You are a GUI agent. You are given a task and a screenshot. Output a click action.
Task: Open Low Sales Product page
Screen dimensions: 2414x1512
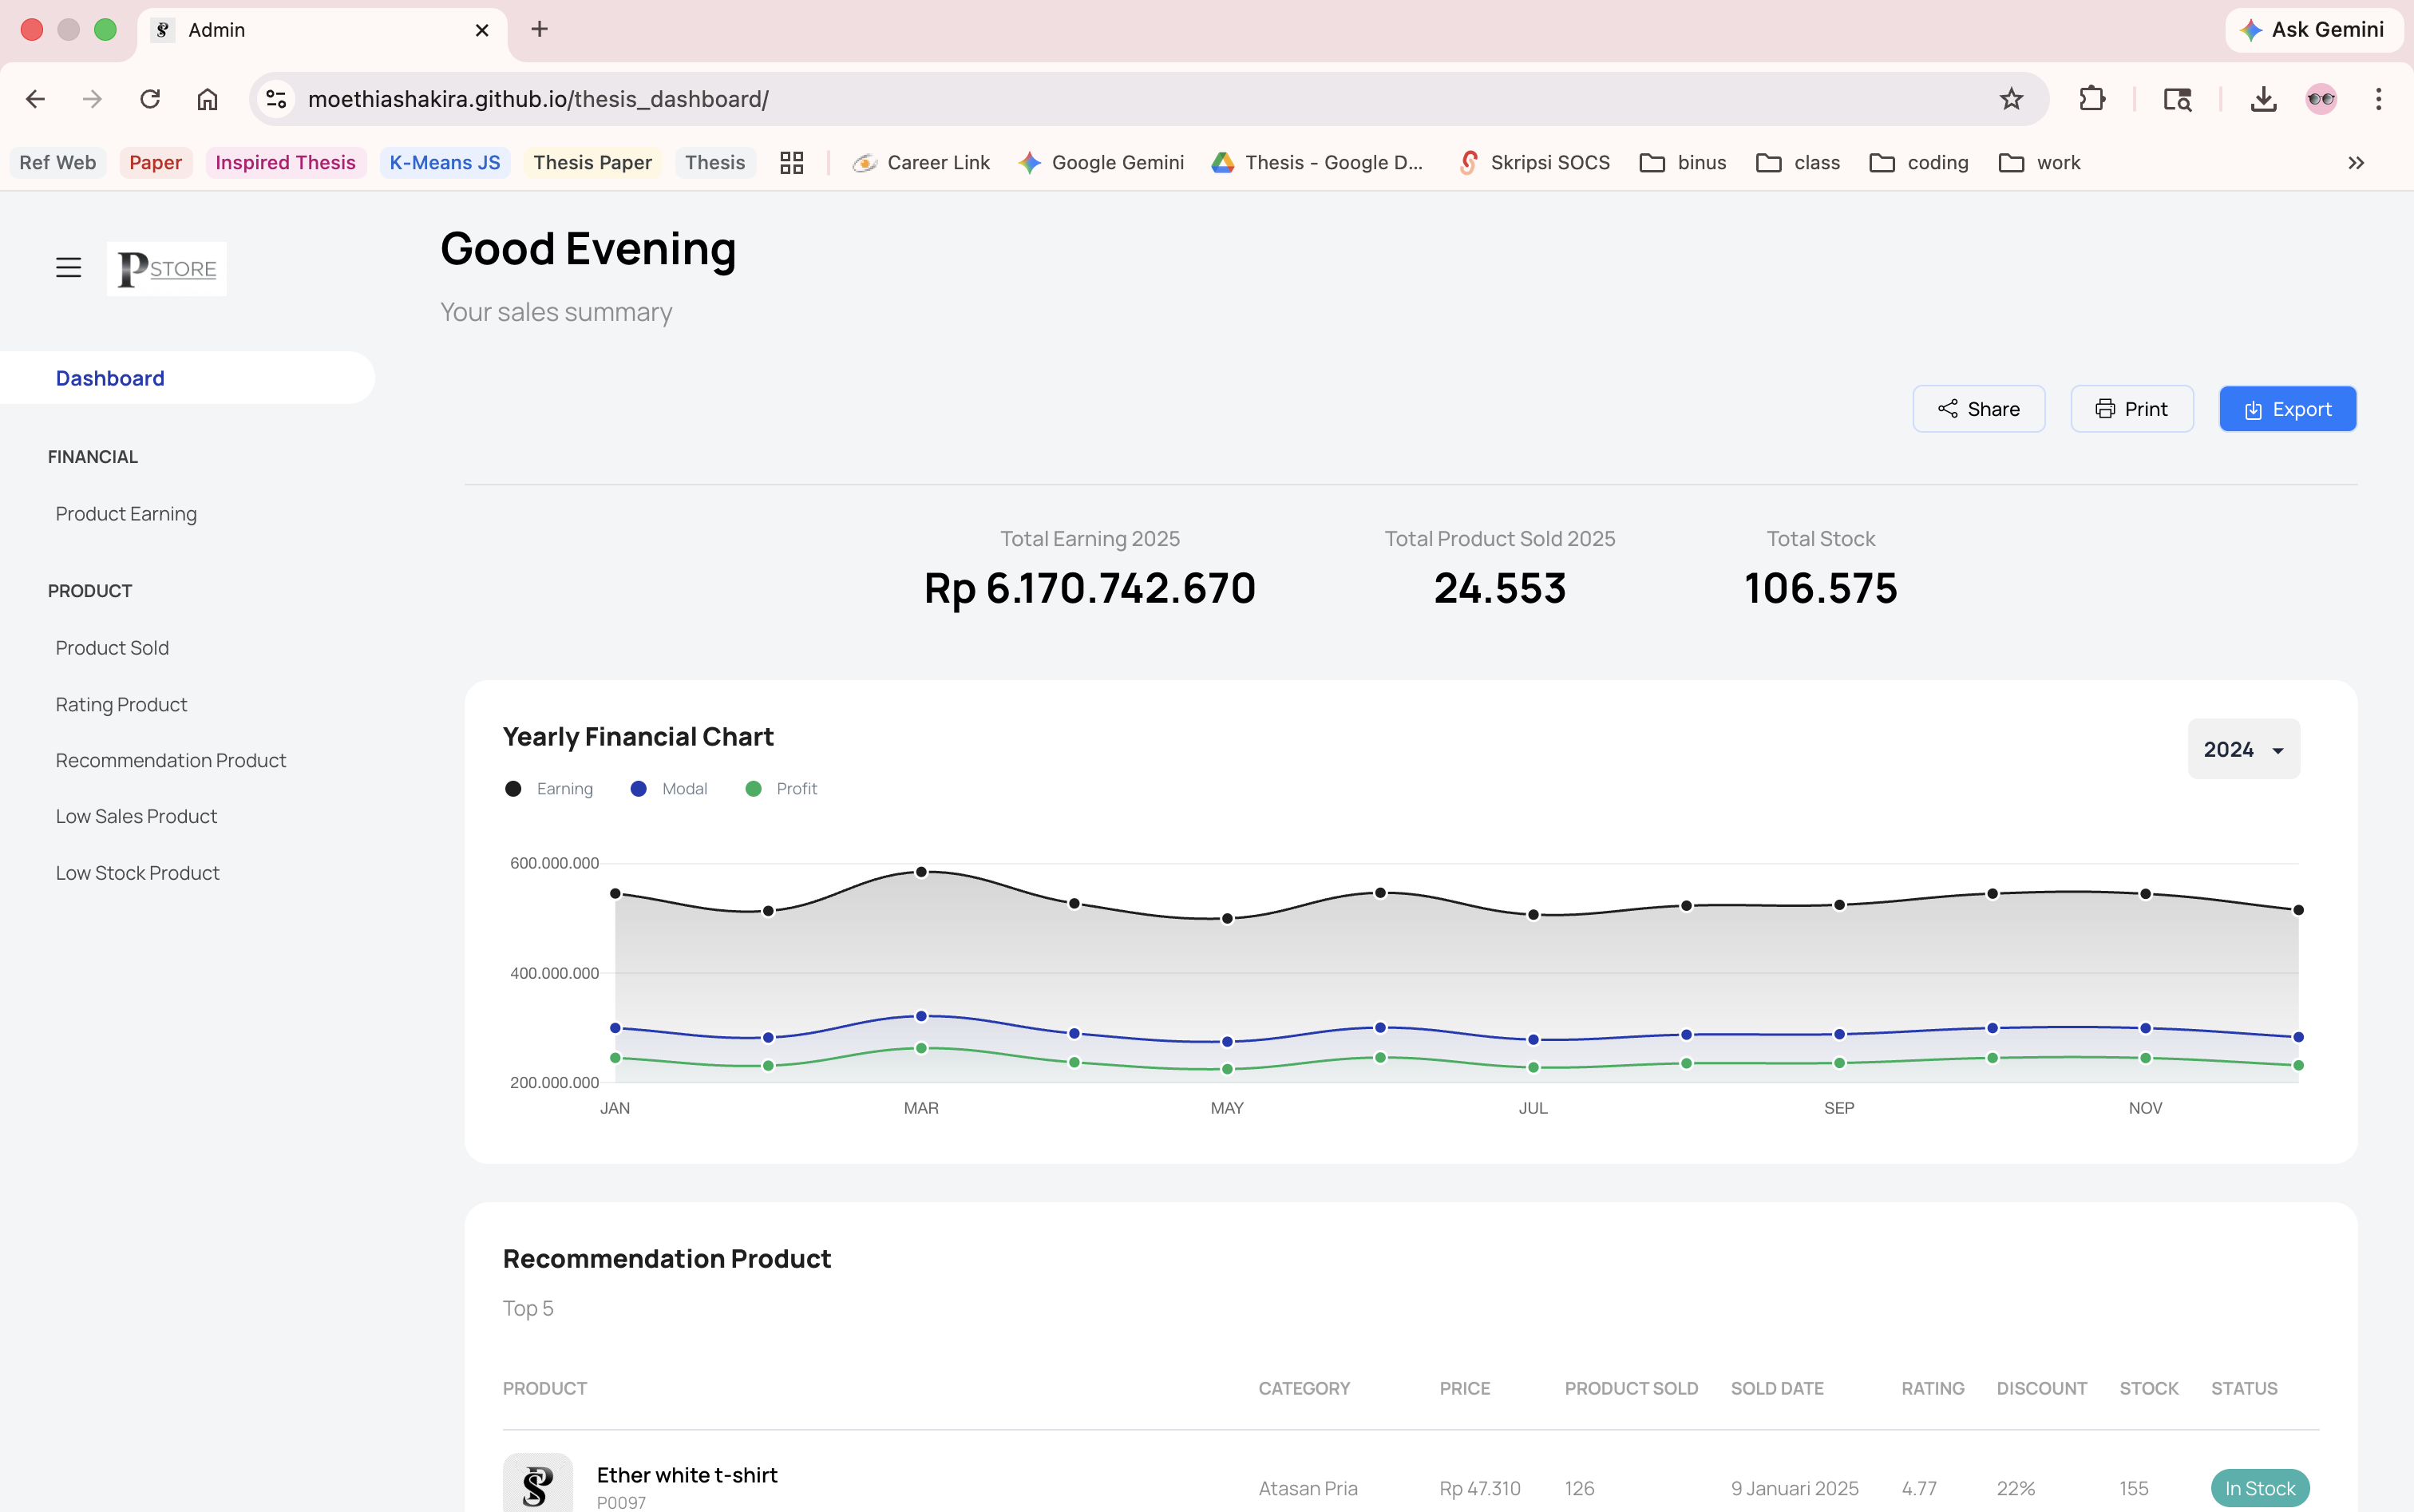[136, 817]
